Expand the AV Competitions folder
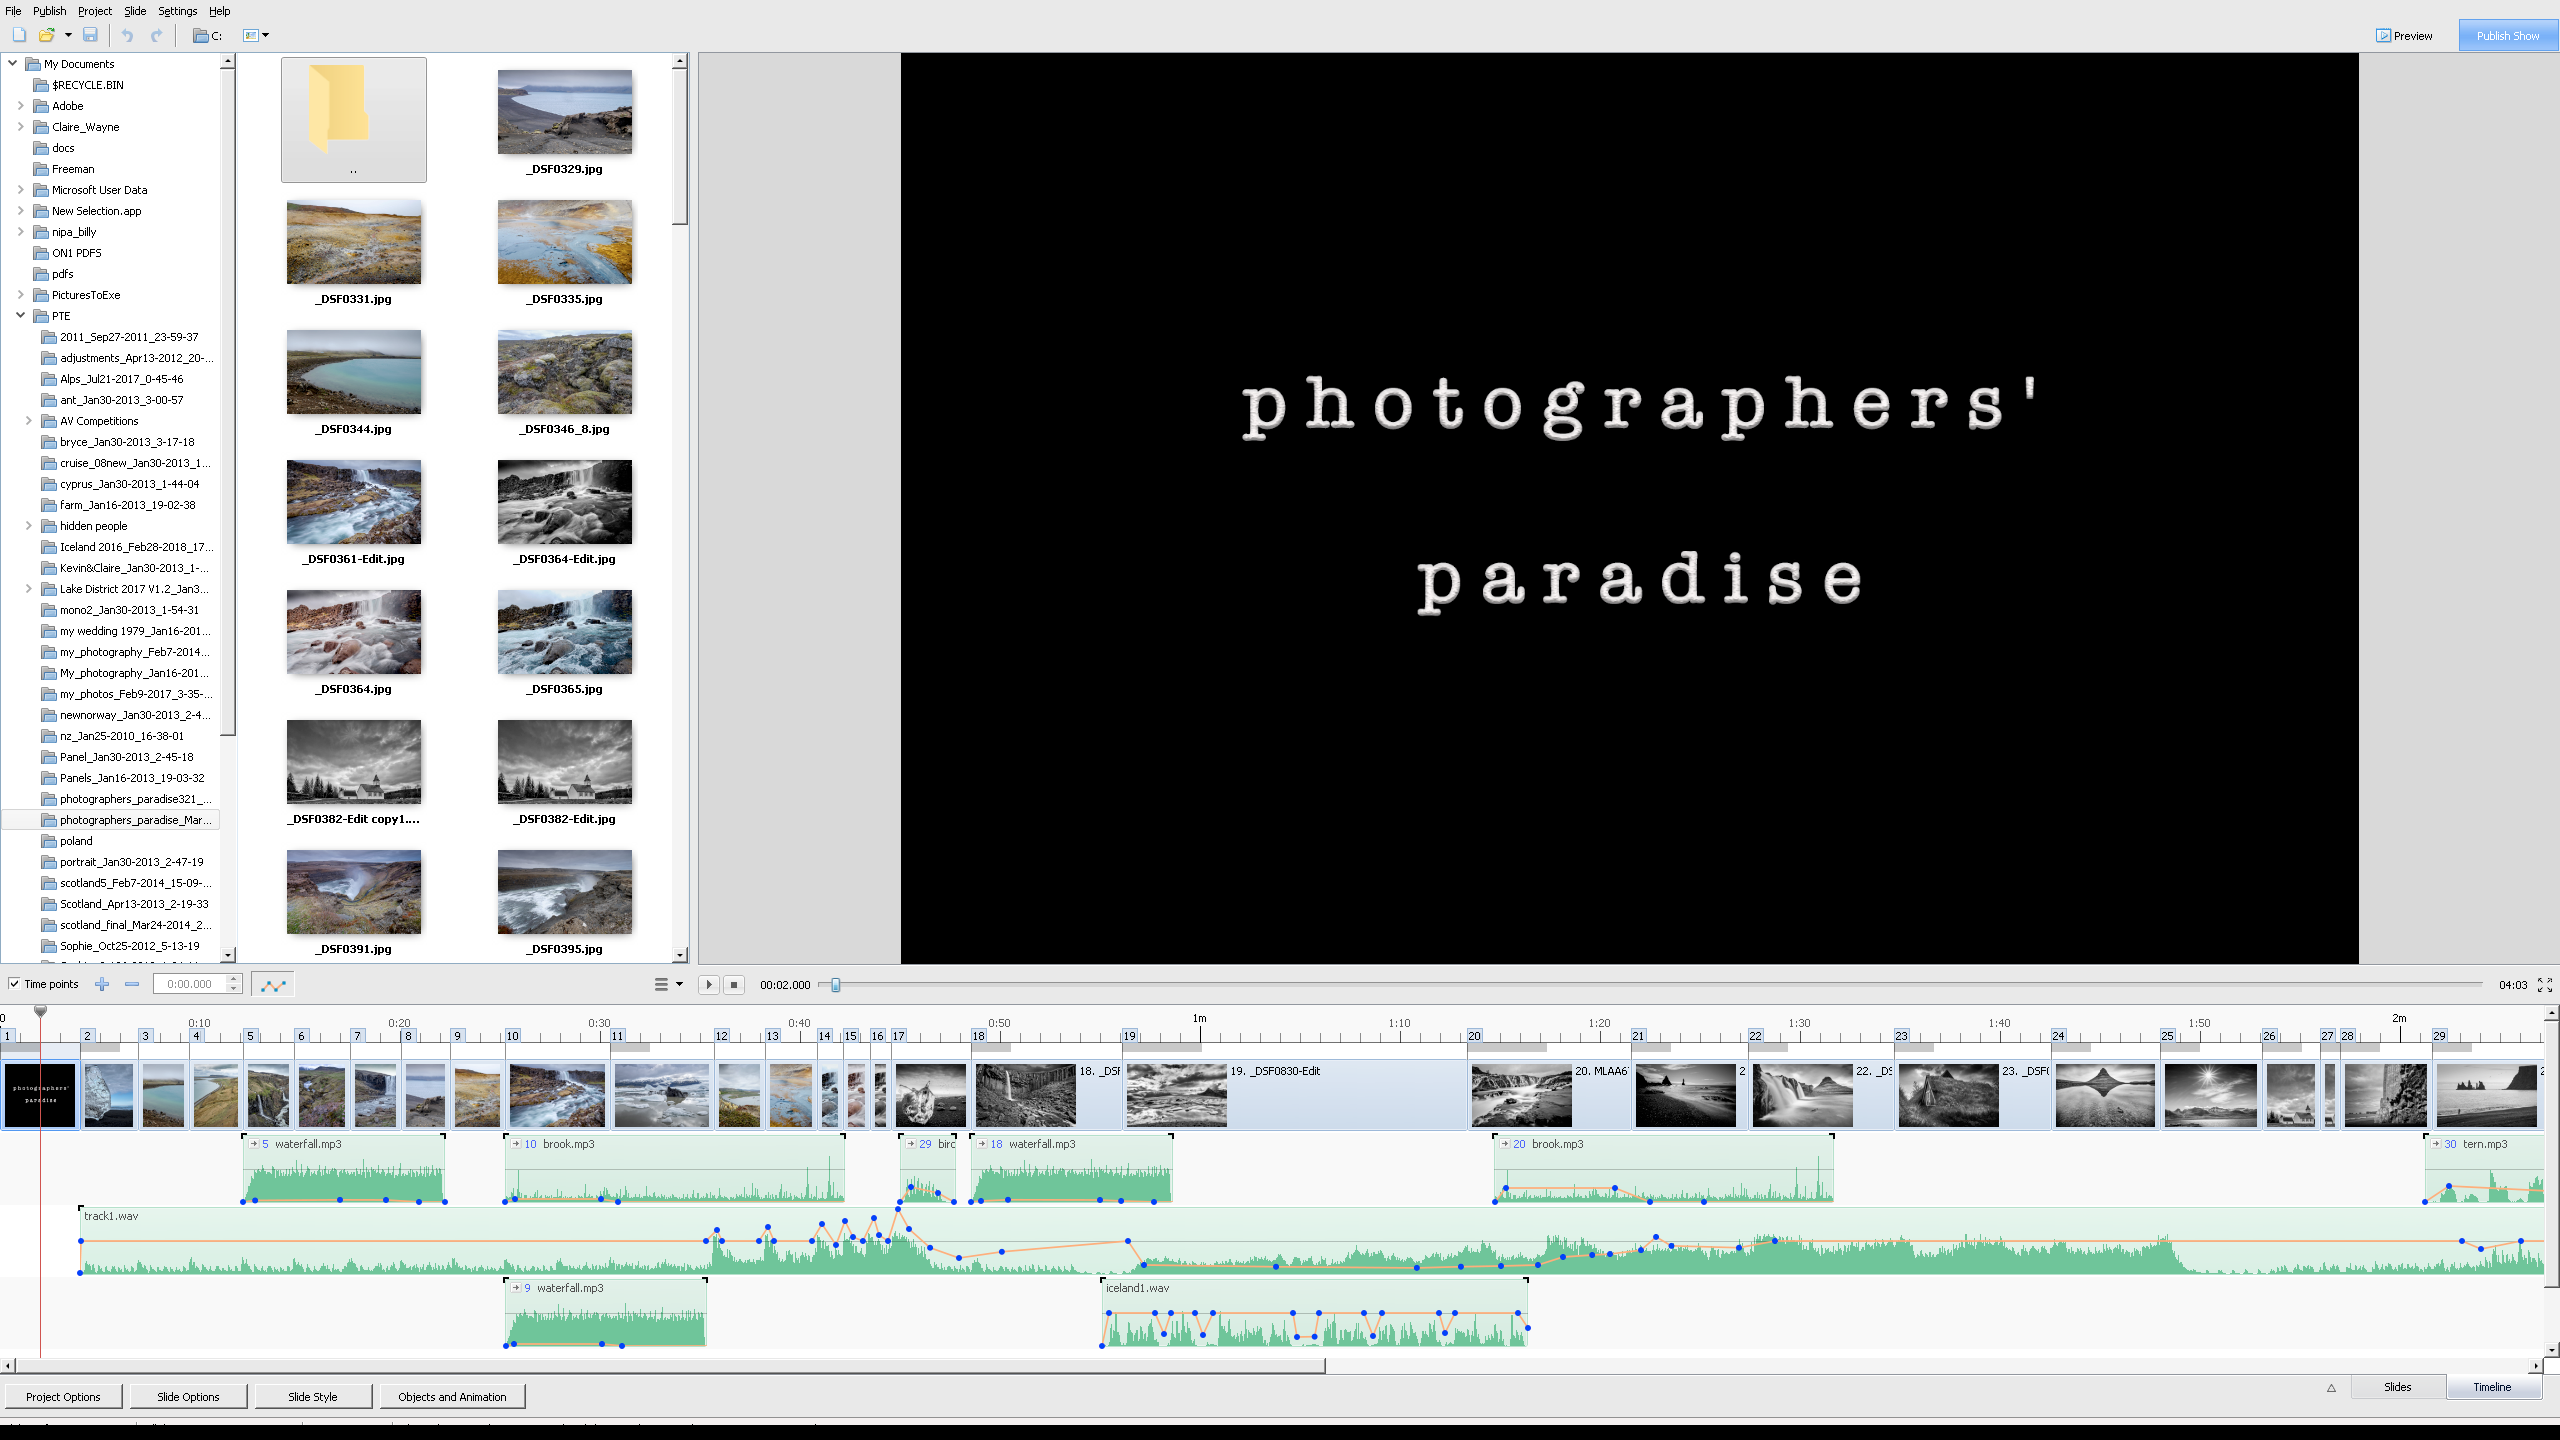 coord(28,421)
